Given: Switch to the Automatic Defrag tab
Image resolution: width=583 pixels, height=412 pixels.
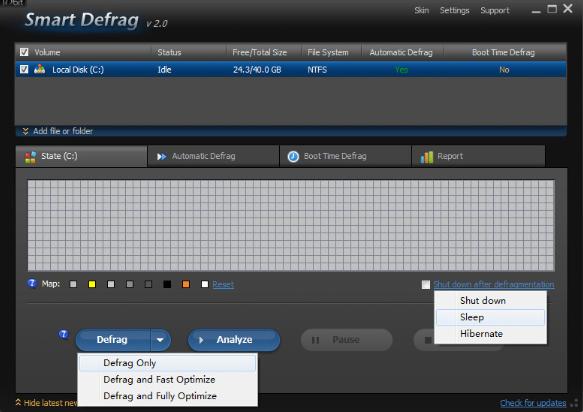Looking at the screenshot, I should [x=213, y=157].
